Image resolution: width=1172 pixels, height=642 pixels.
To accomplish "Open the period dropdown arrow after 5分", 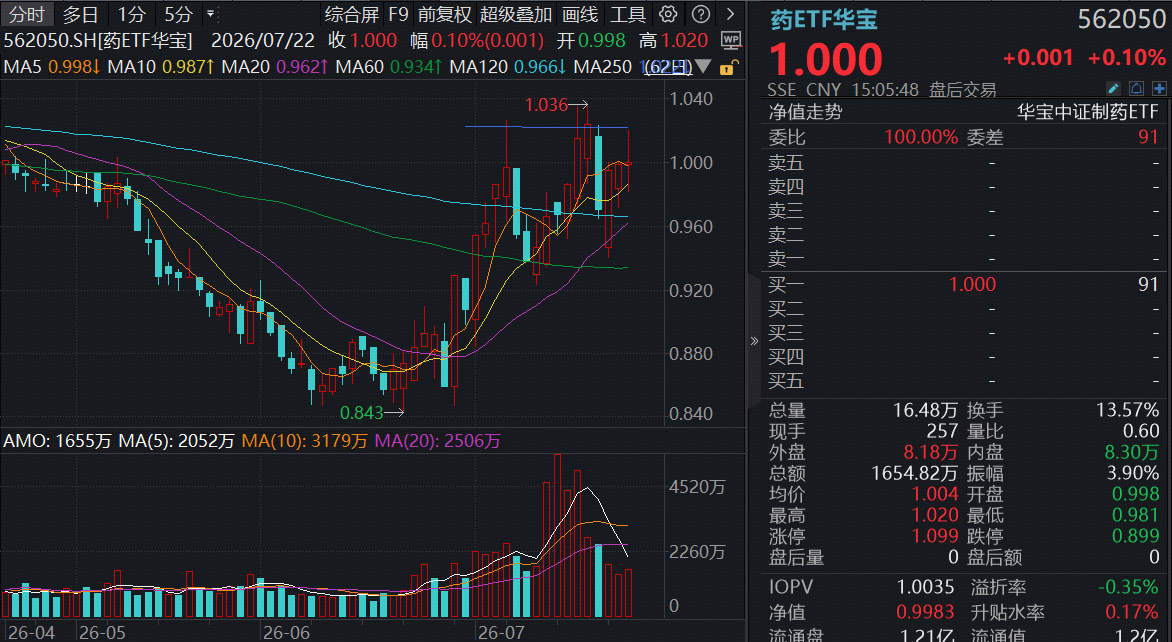I will click(210, 13).
